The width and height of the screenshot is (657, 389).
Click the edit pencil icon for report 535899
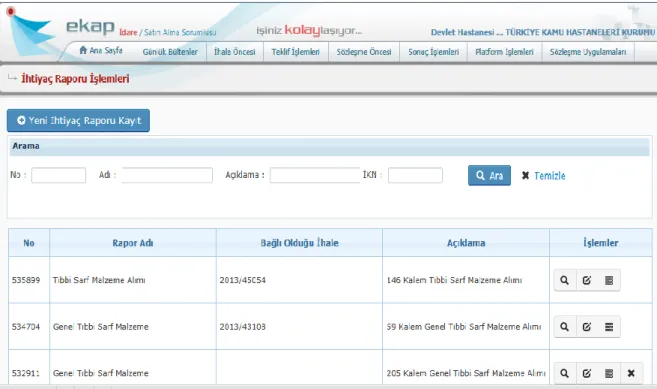click(587, 280)
